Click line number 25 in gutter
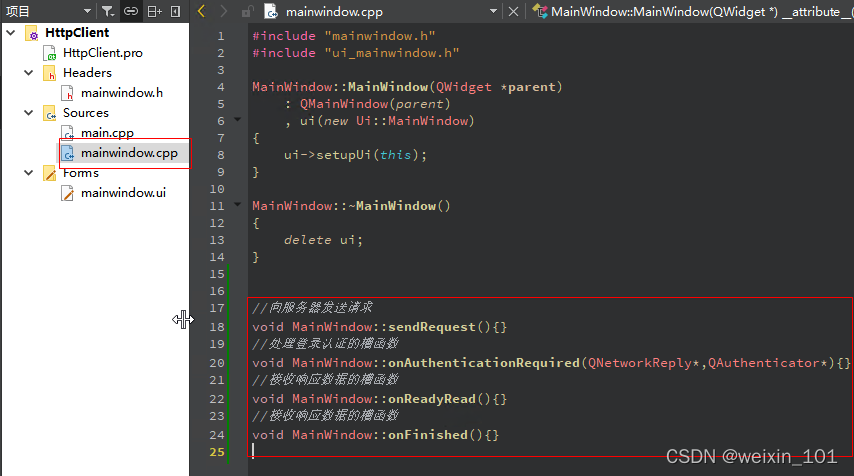854x476 pixels. [217, 452]
